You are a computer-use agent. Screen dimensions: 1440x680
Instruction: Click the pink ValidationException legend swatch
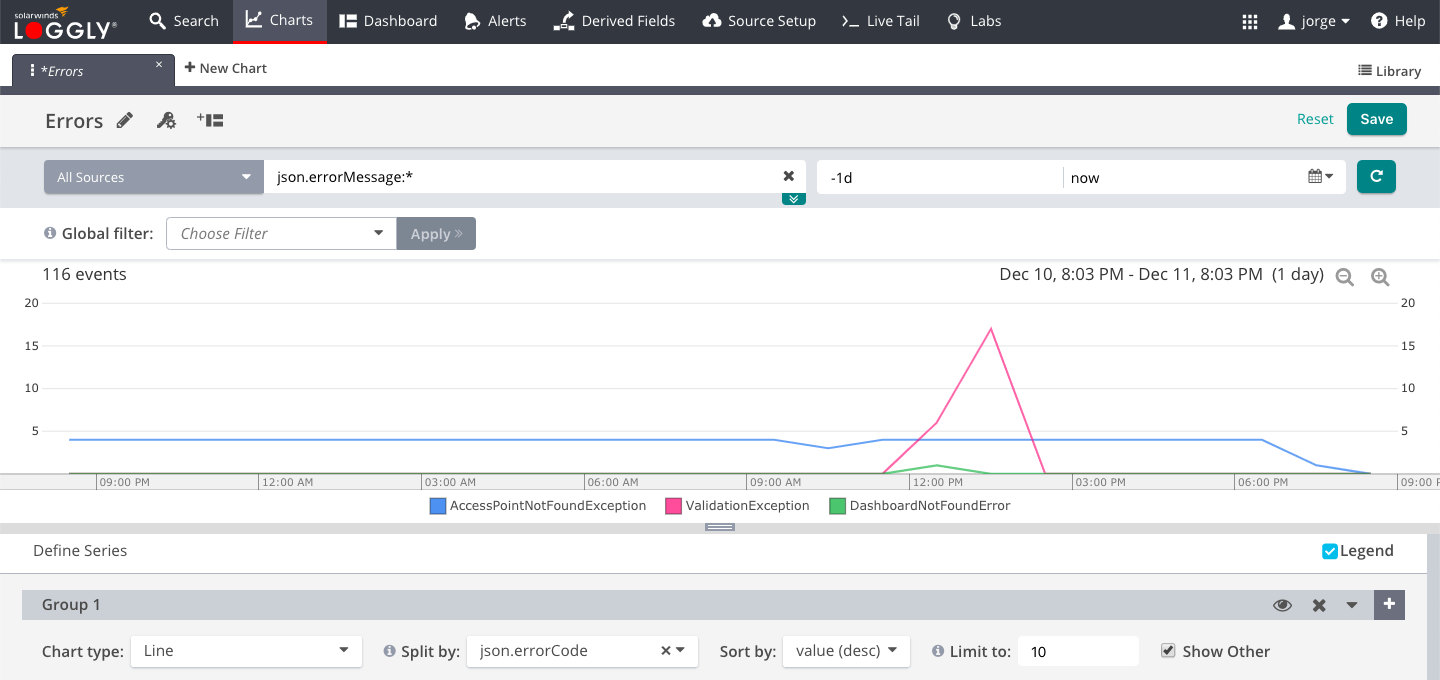(x=673, y=506)
